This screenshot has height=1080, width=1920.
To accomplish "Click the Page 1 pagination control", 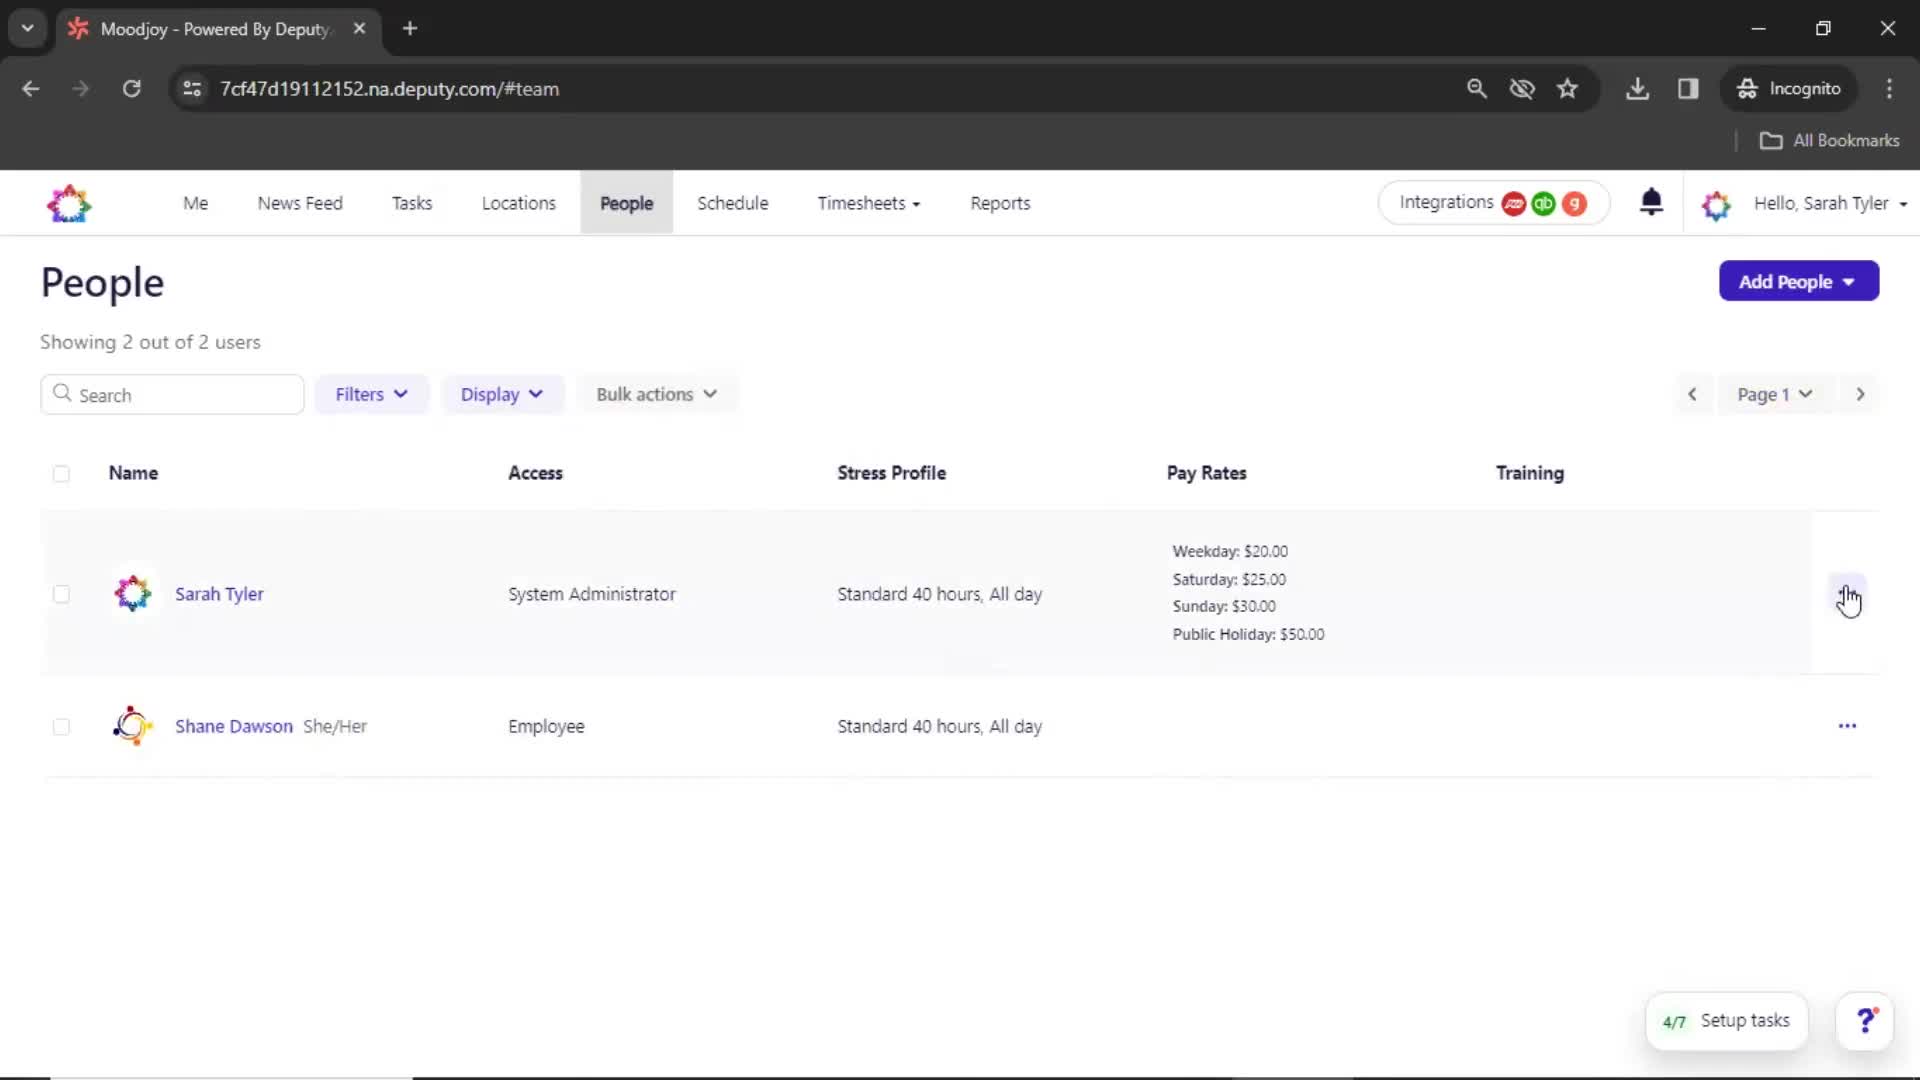I will (x=1774, y=394).
